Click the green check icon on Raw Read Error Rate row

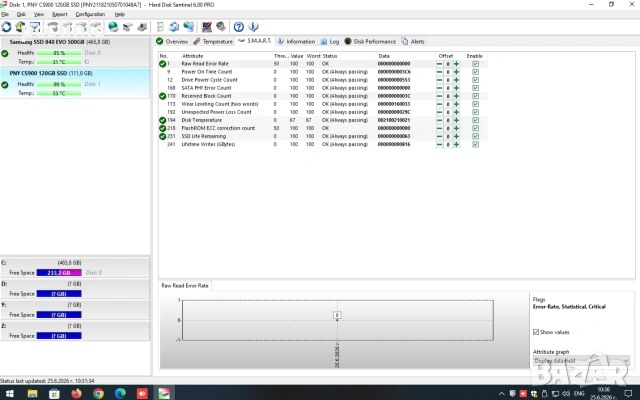pos(162,64)
